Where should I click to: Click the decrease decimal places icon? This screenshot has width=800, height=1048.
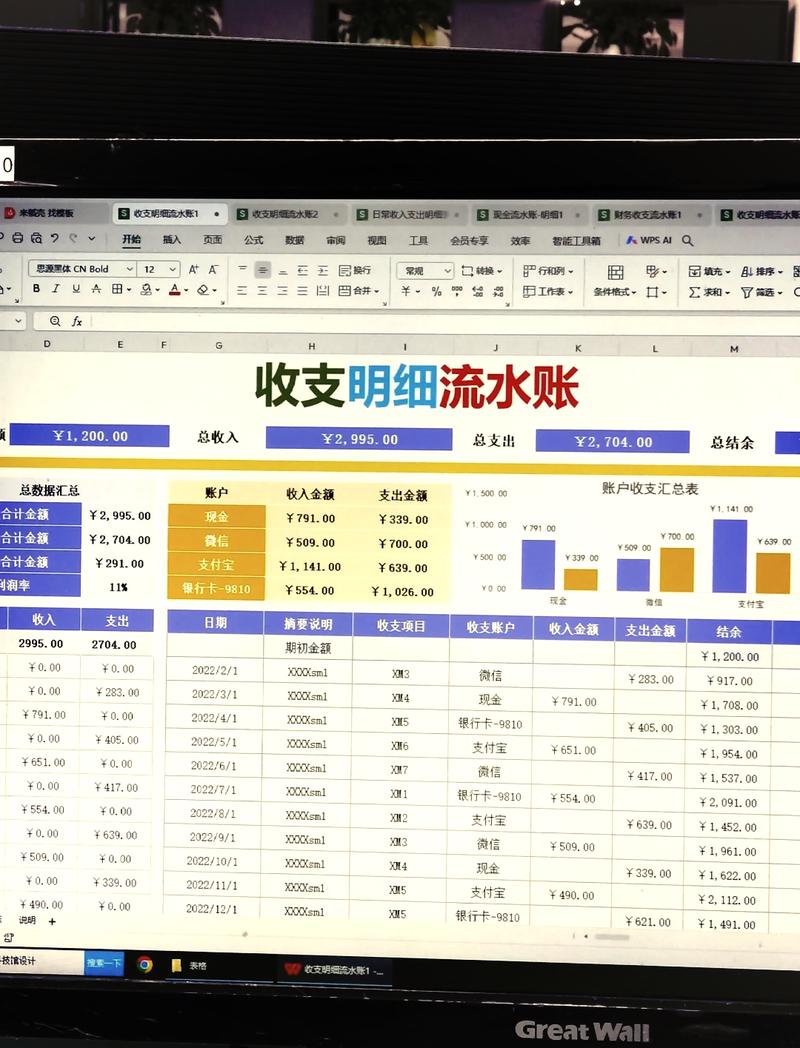click(x=499, y=291)
